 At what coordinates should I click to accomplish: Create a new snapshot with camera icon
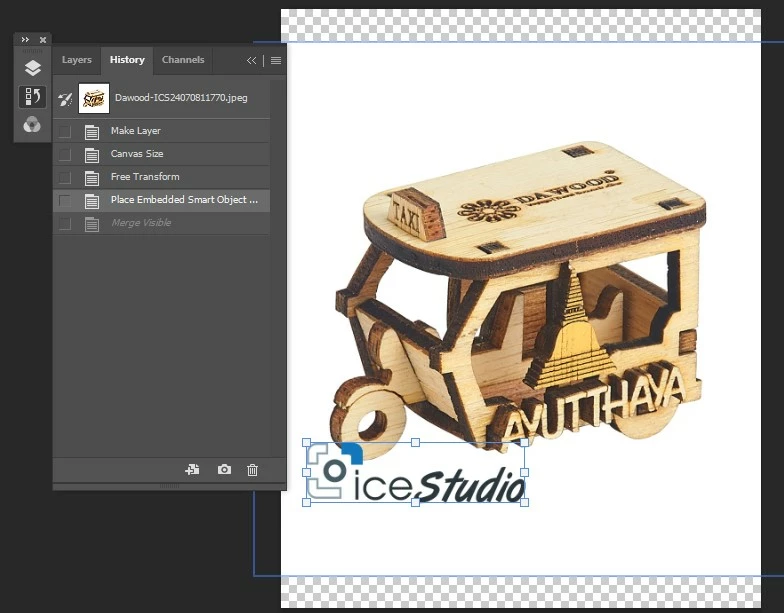pos(224,470)
